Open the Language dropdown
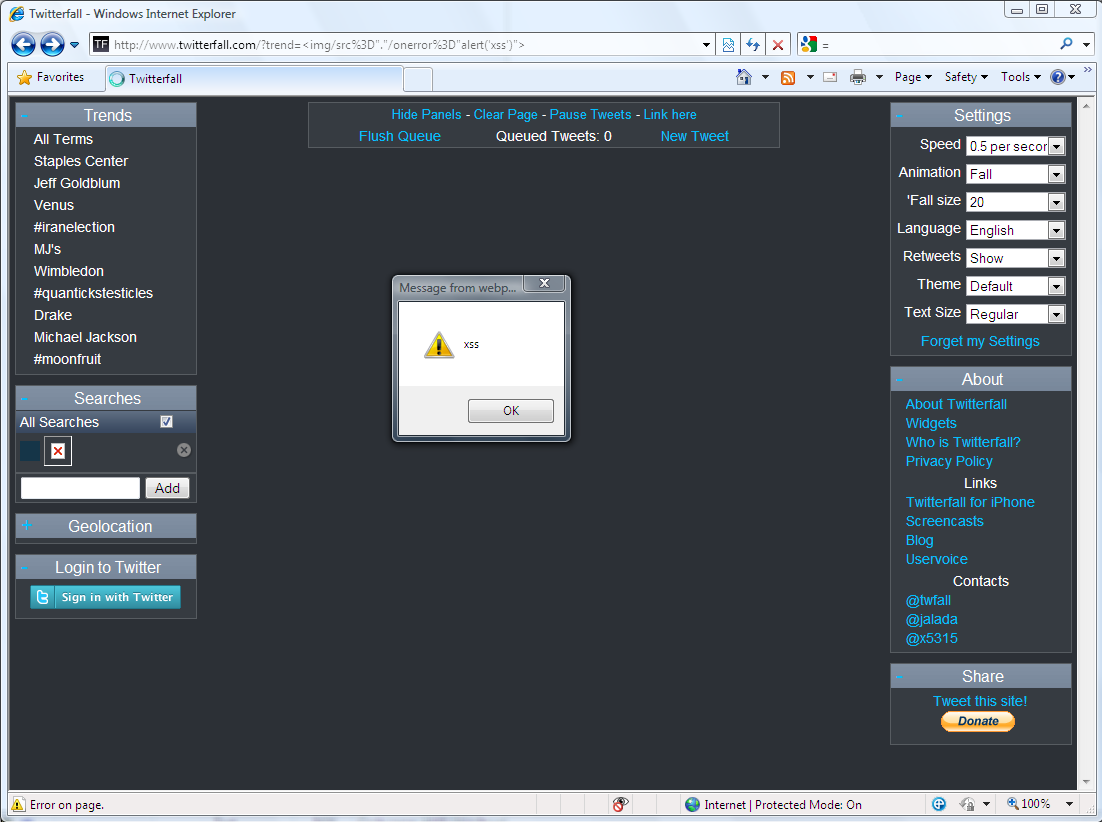Image resolution: width=1102 pixels, height=822 pixels. coord(1016,230)
